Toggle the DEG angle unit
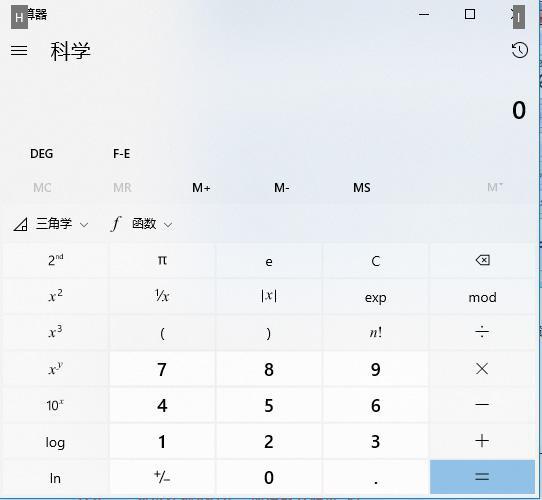 click(41, 154)
